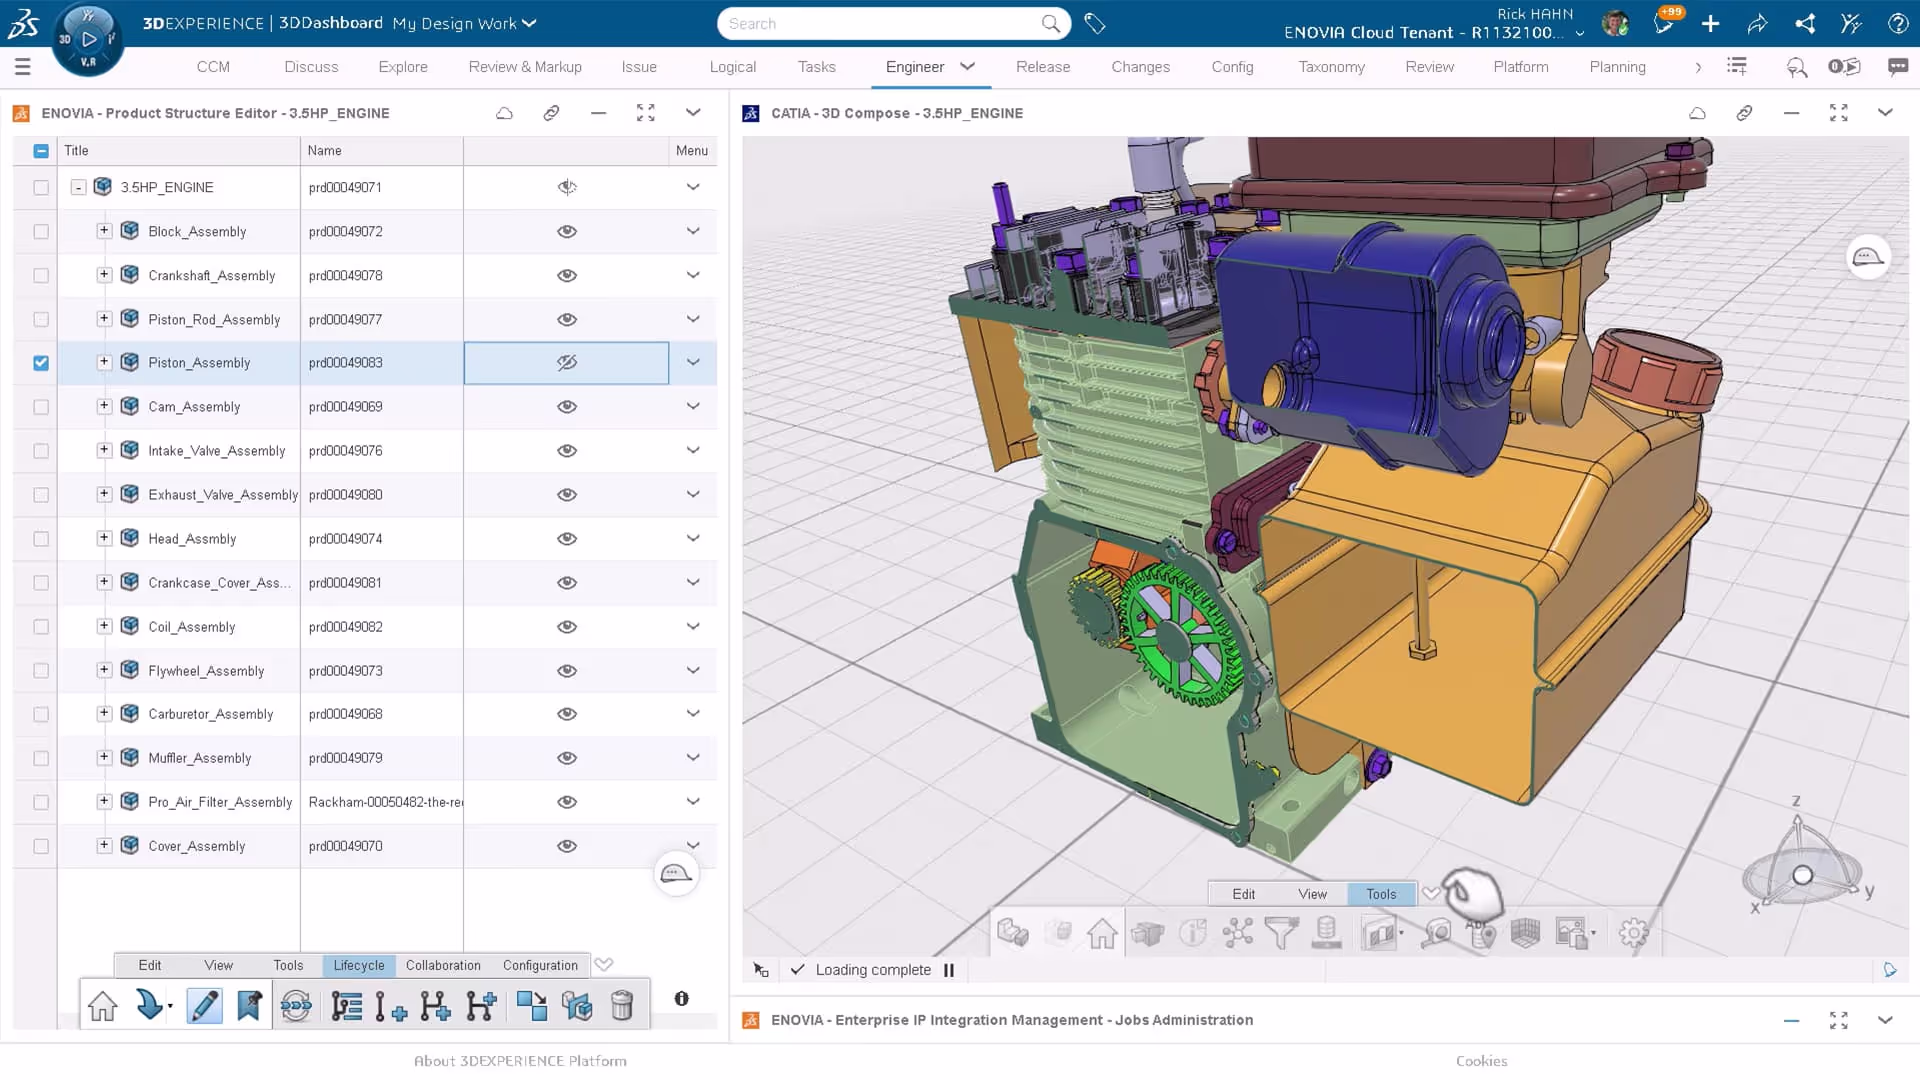Click the user profile avatar
1920x1080 pixels.
tap(1615, 24)
